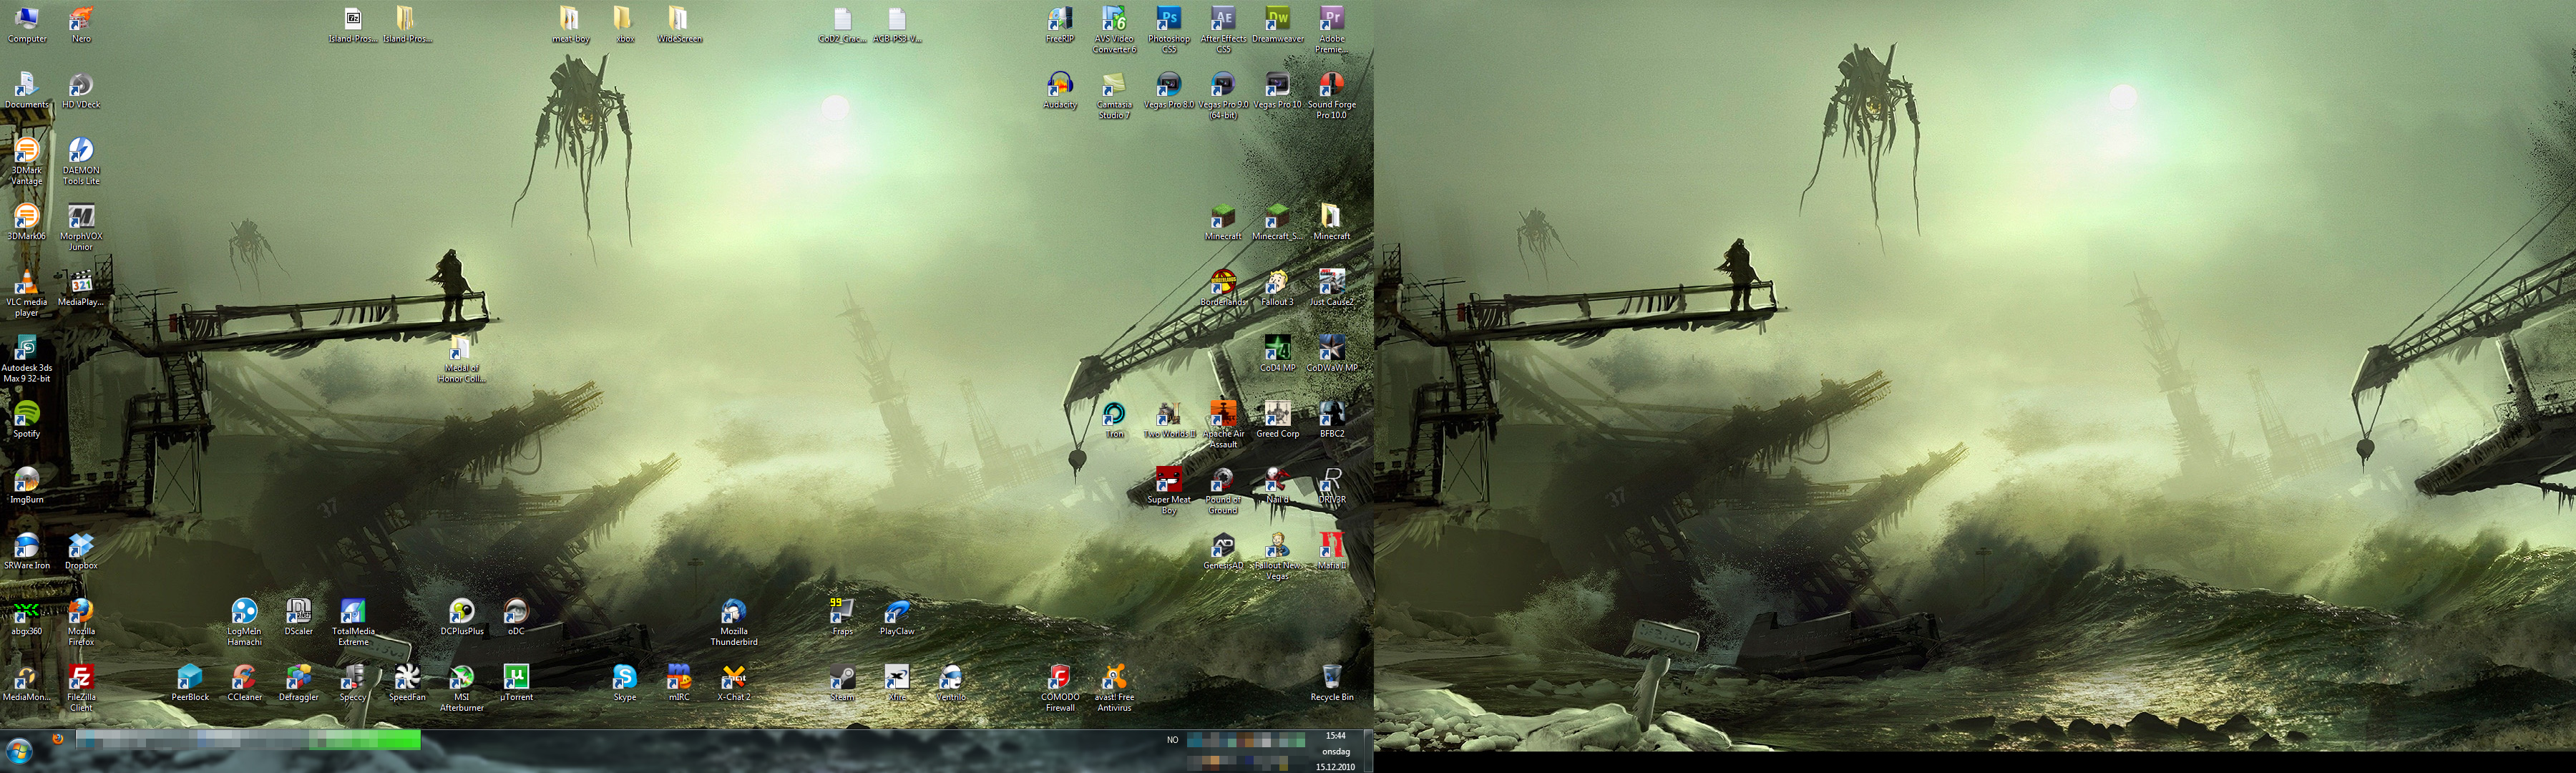This screenshot has height=773, width=2576.
Task: Open oDC shortcut
Action: (x=516, y=618)
